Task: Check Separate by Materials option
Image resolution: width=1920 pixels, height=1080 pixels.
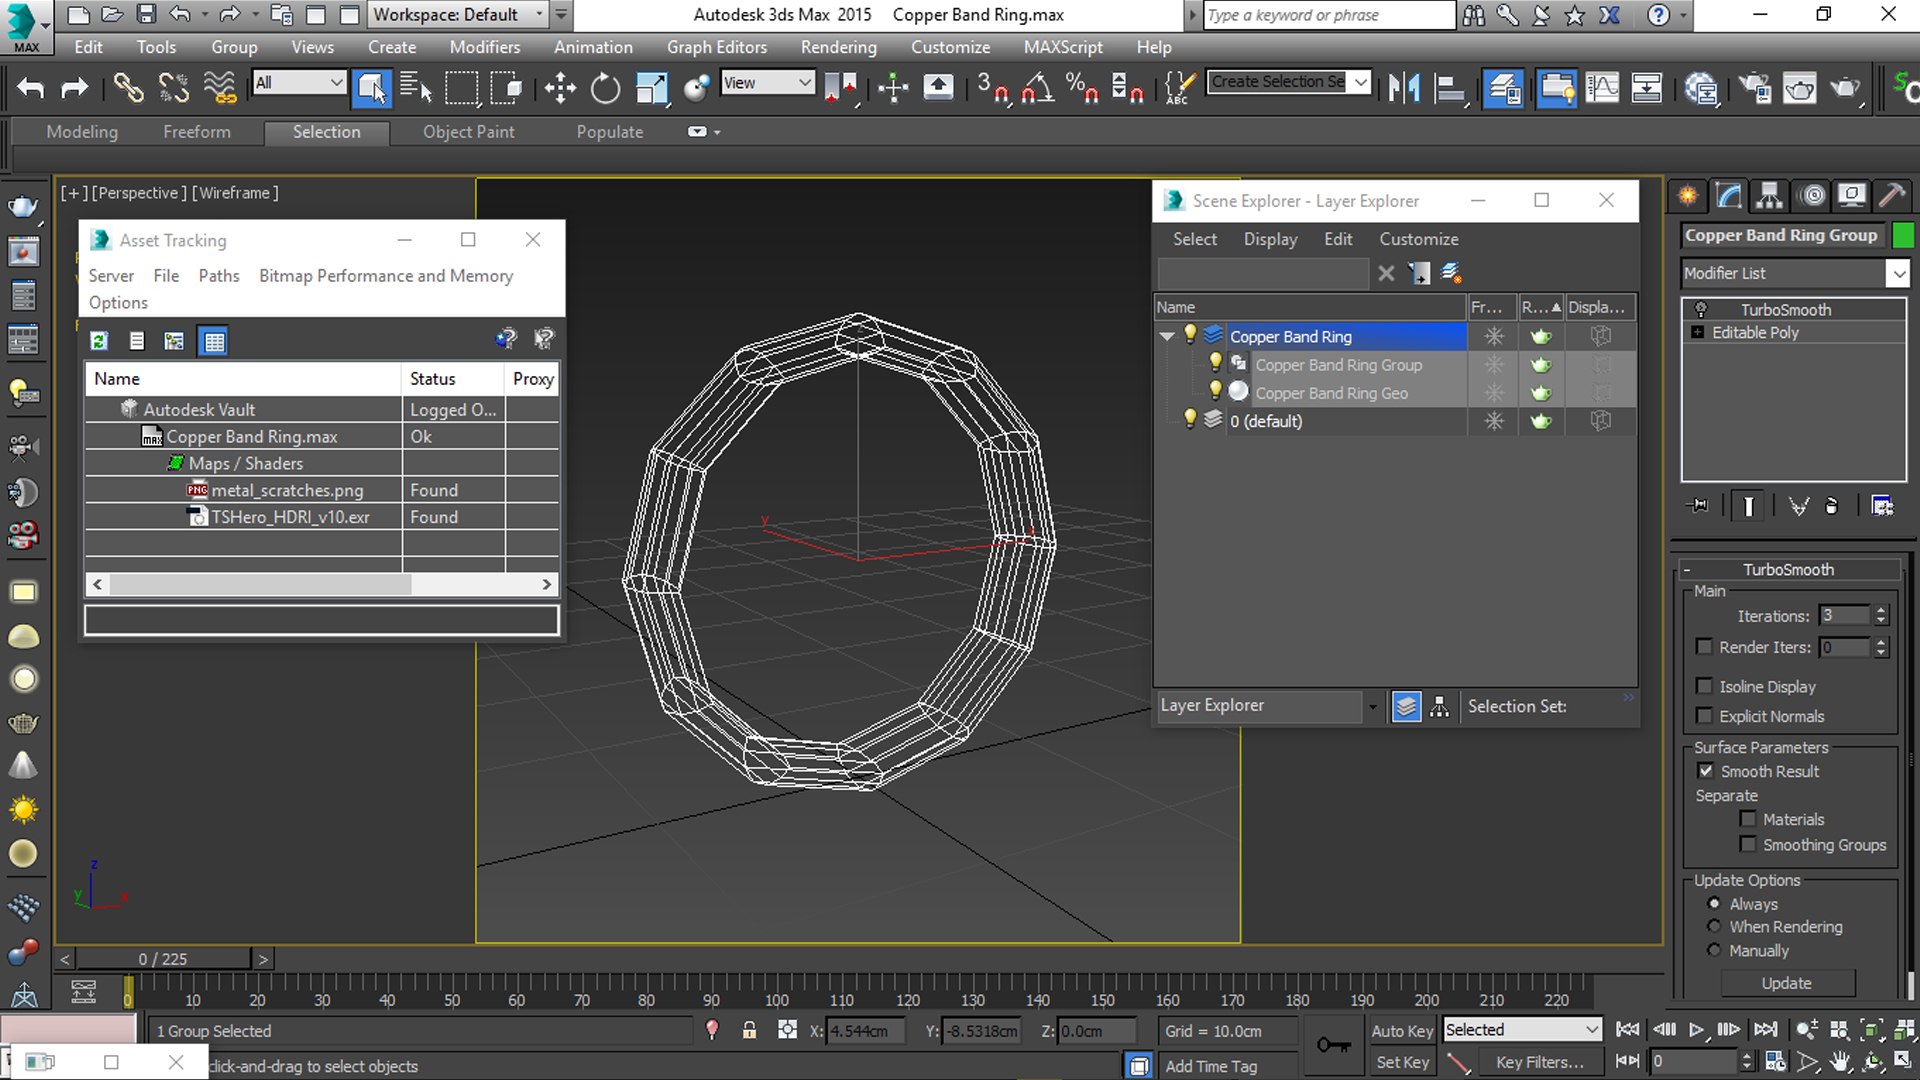Action: 1748,819
